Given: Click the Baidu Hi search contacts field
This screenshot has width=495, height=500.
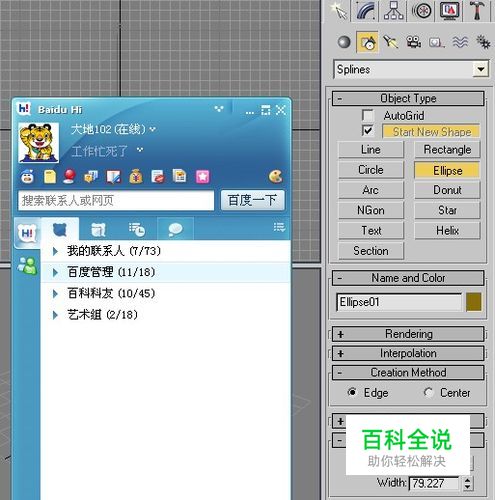Looking at the screenshot, I should point(116,200).
